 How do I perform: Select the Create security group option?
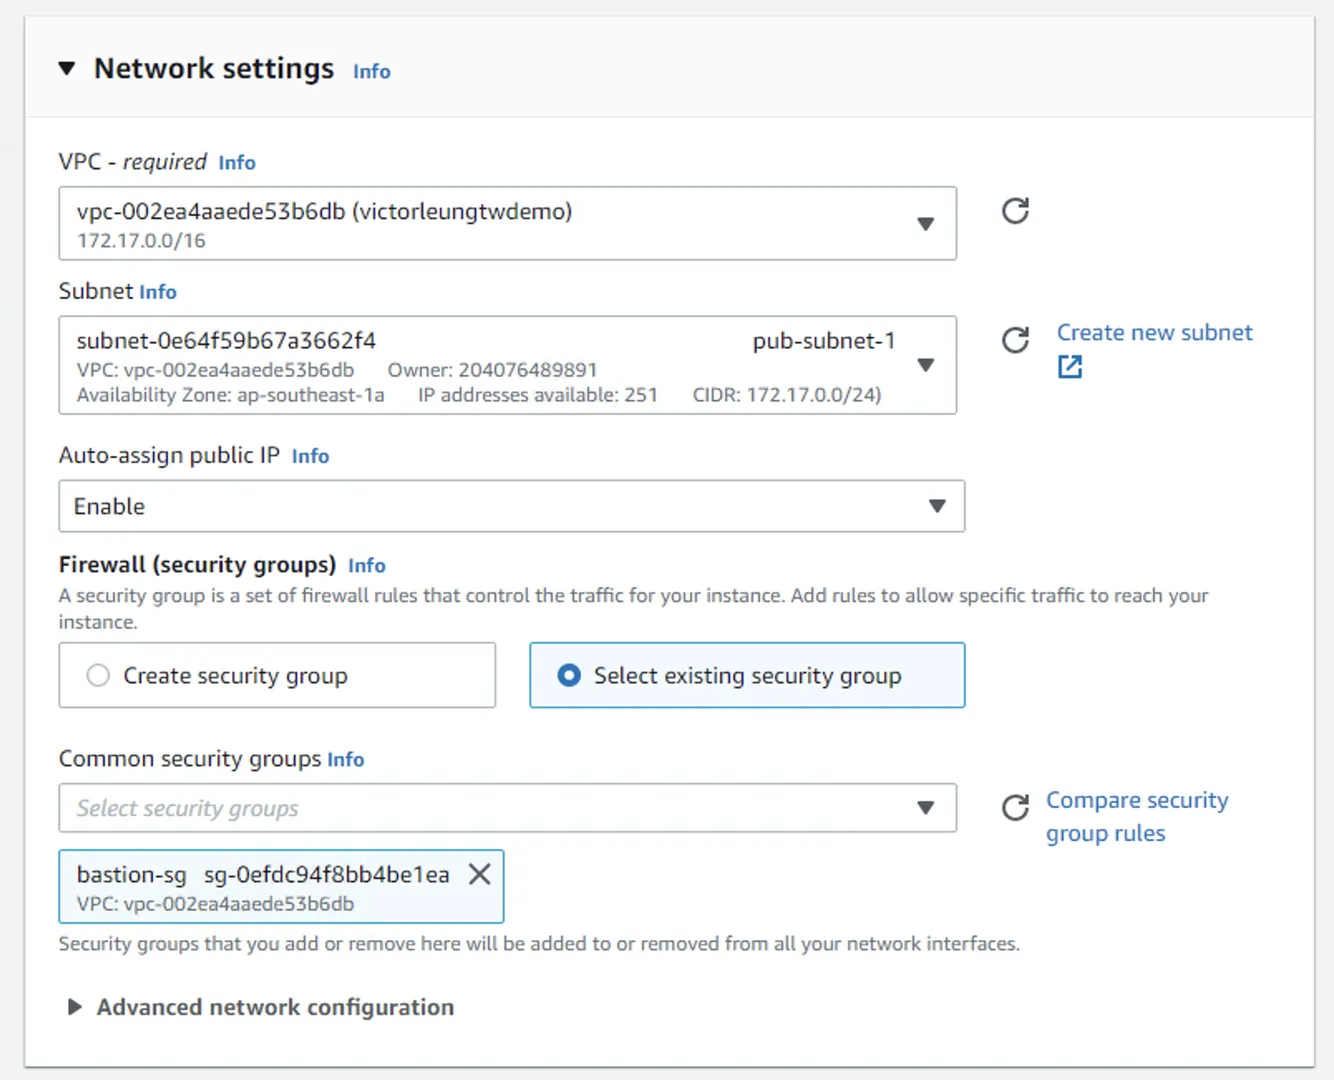coord(98,675)
